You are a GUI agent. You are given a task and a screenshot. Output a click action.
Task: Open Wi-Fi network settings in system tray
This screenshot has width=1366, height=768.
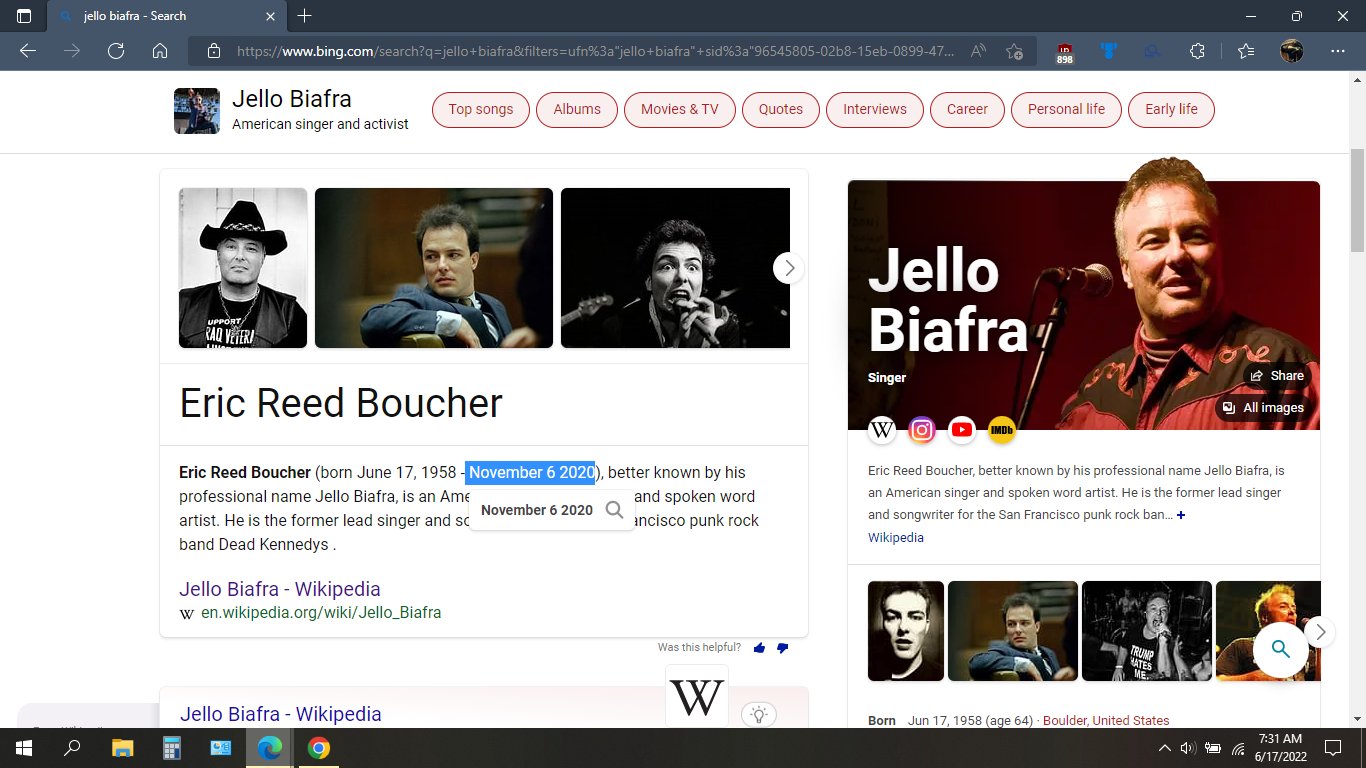click(1238, 748)
